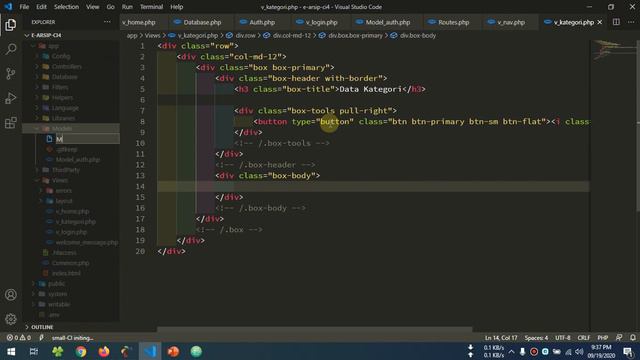The height and width of the screenshot is (360, 640).
Task: Open Explorer's more actions ellipsis
Action: 107,22
